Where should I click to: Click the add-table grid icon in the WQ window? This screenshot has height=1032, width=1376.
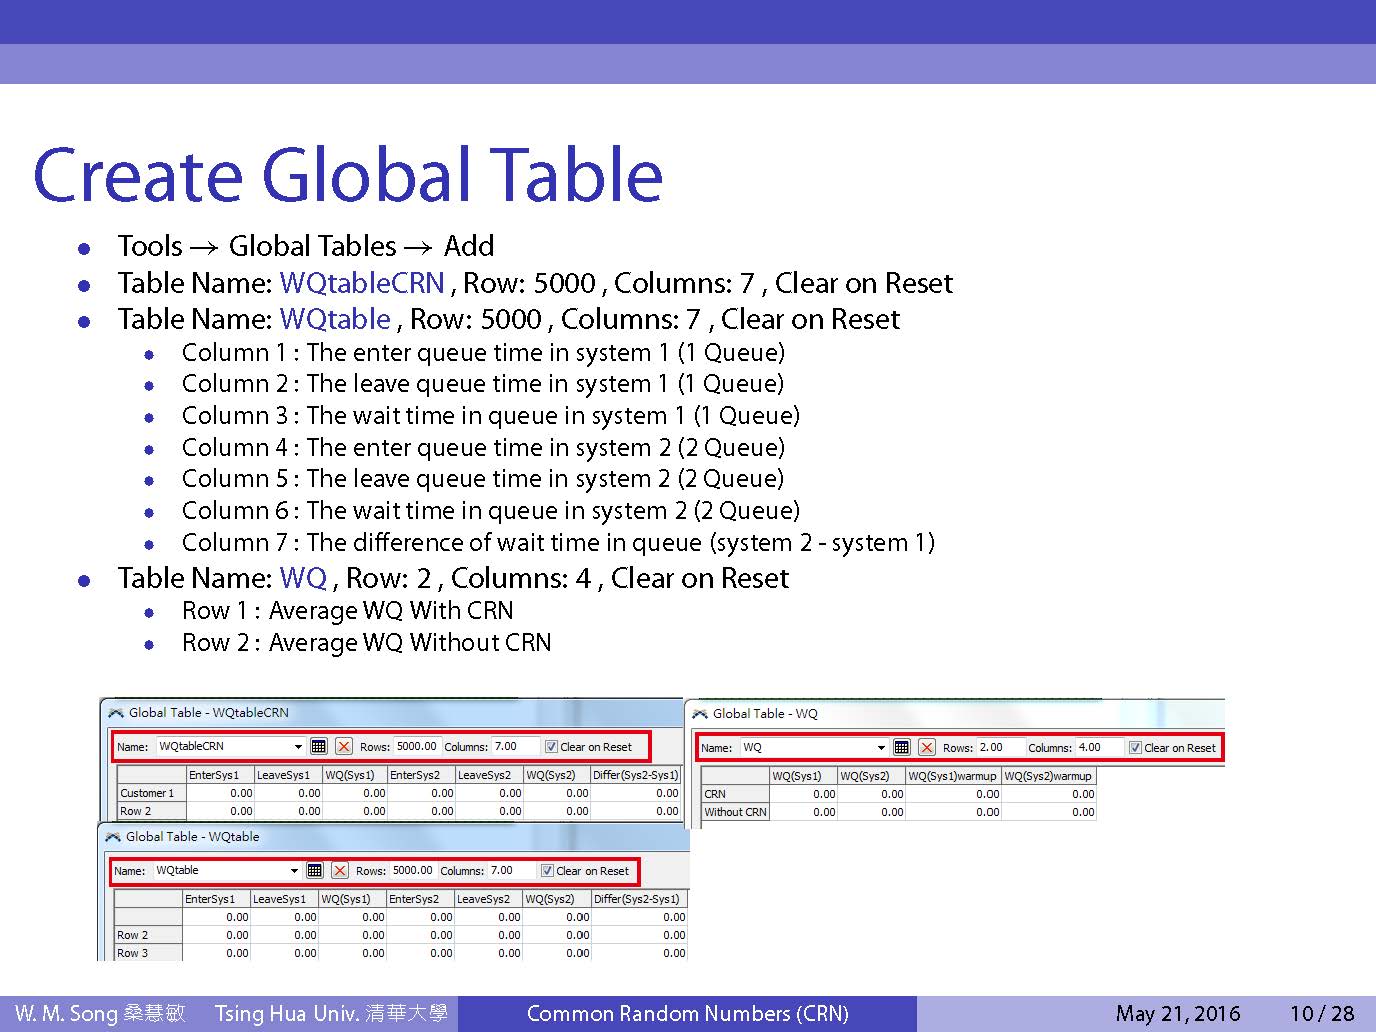click(x=902, y=747)
